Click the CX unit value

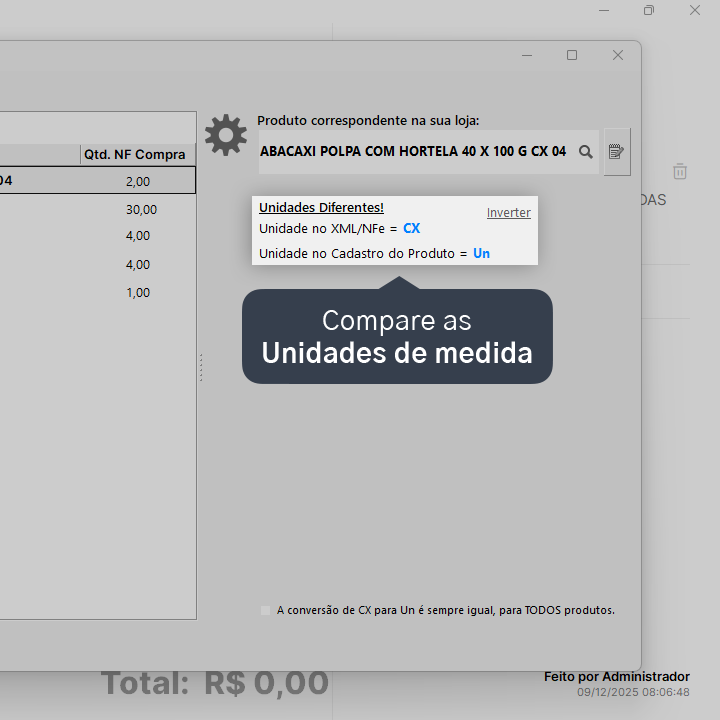(x=411, y=228)
